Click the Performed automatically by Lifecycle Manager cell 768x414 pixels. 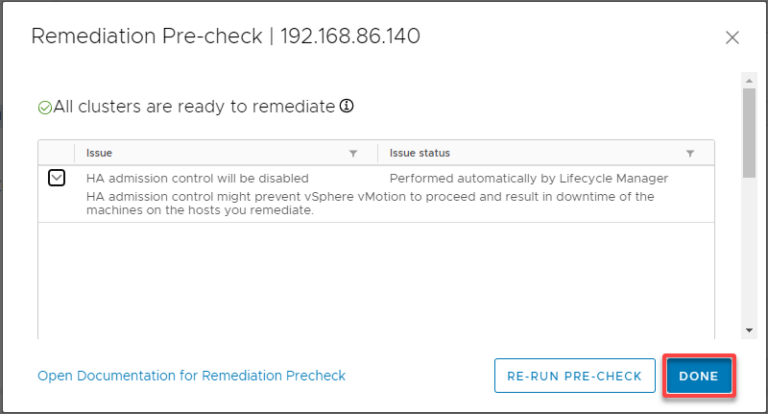[528, 178]
